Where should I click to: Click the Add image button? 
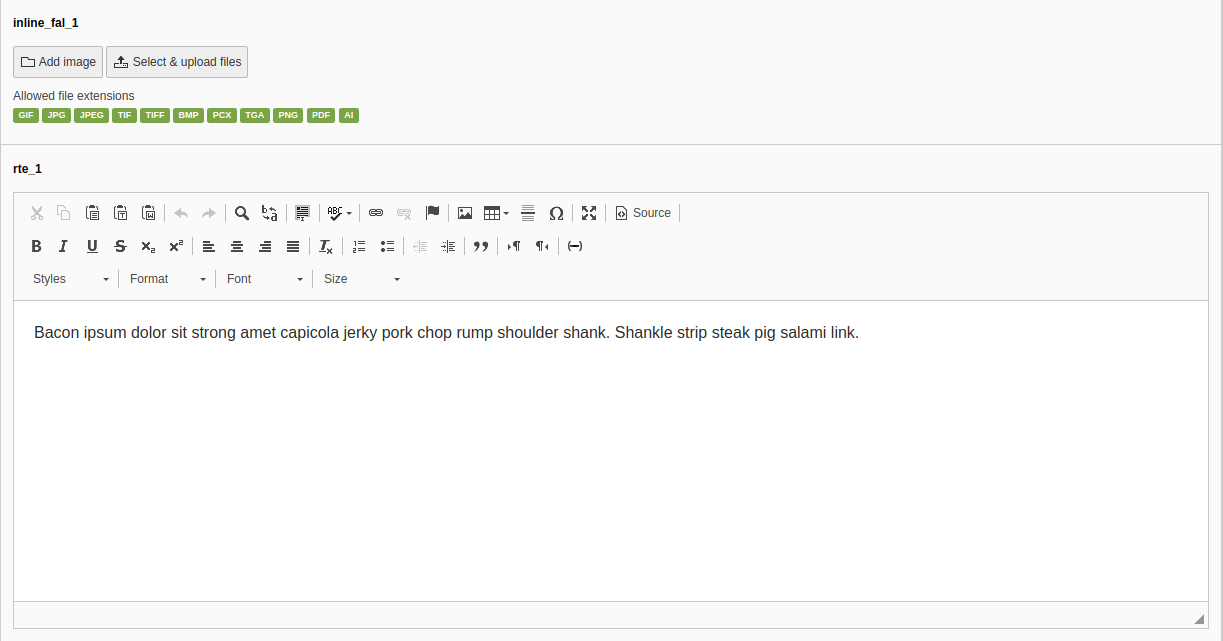coord(58,62)
